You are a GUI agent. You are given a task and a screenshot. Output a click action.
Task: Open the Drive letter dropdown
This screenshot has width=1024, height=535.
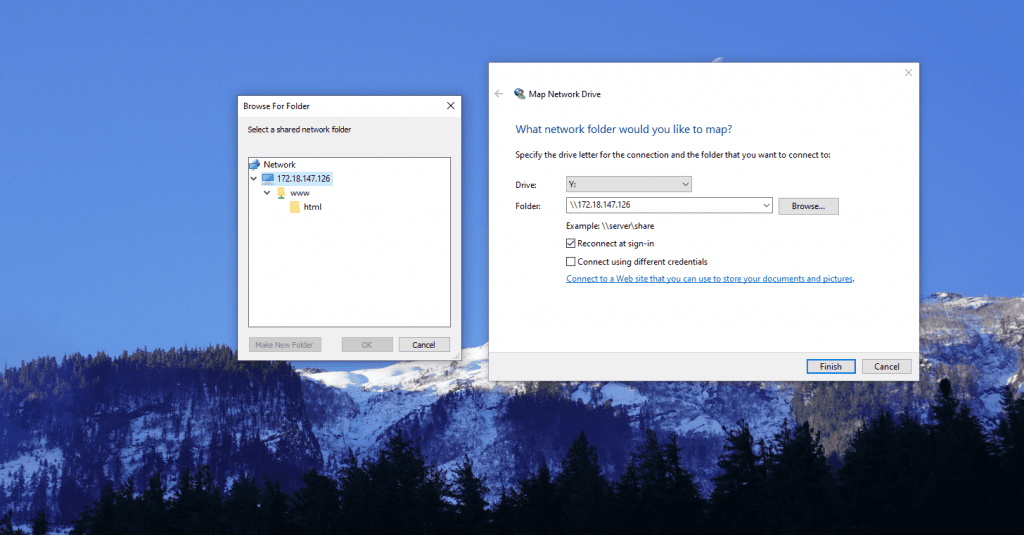click(x=628, y=184)
